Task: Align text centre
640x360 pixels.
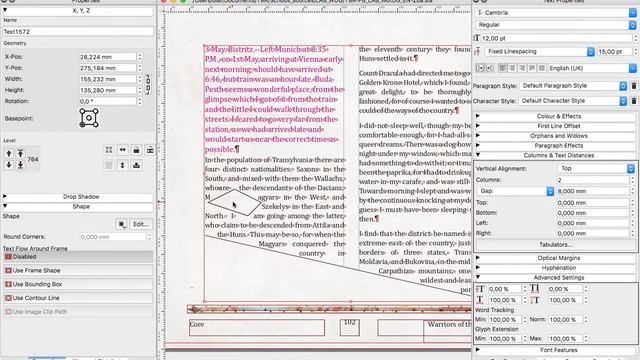Action: point(512,68)
